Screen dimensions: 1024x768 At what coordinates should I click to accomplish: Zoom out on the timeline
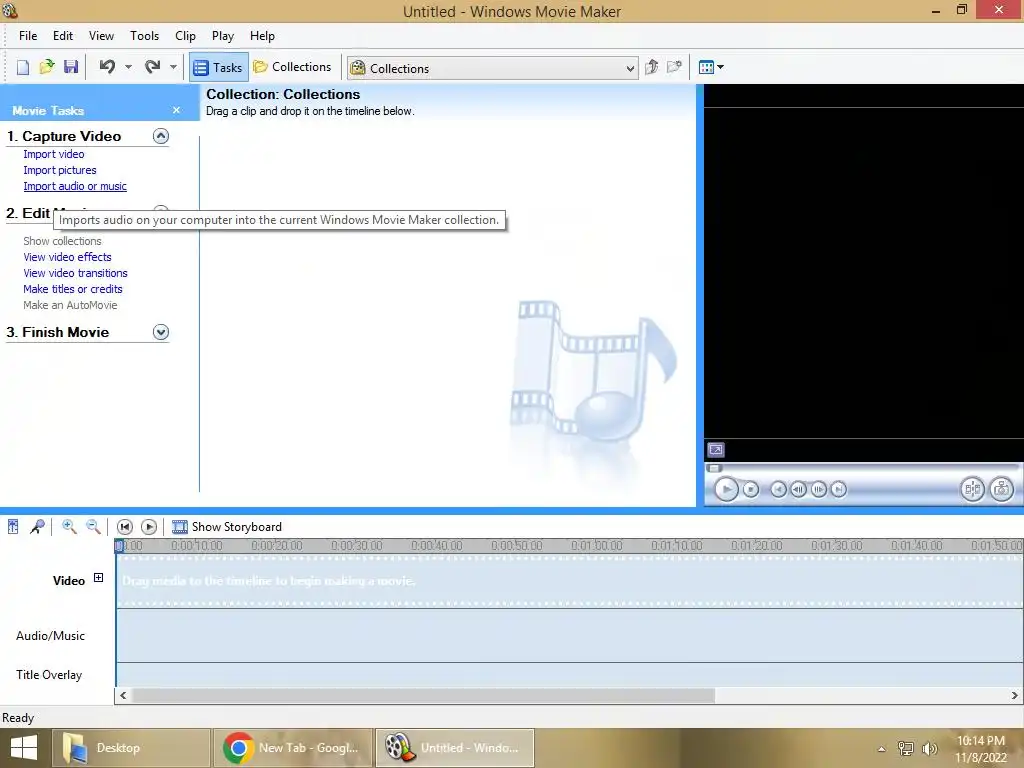point(93,526)
